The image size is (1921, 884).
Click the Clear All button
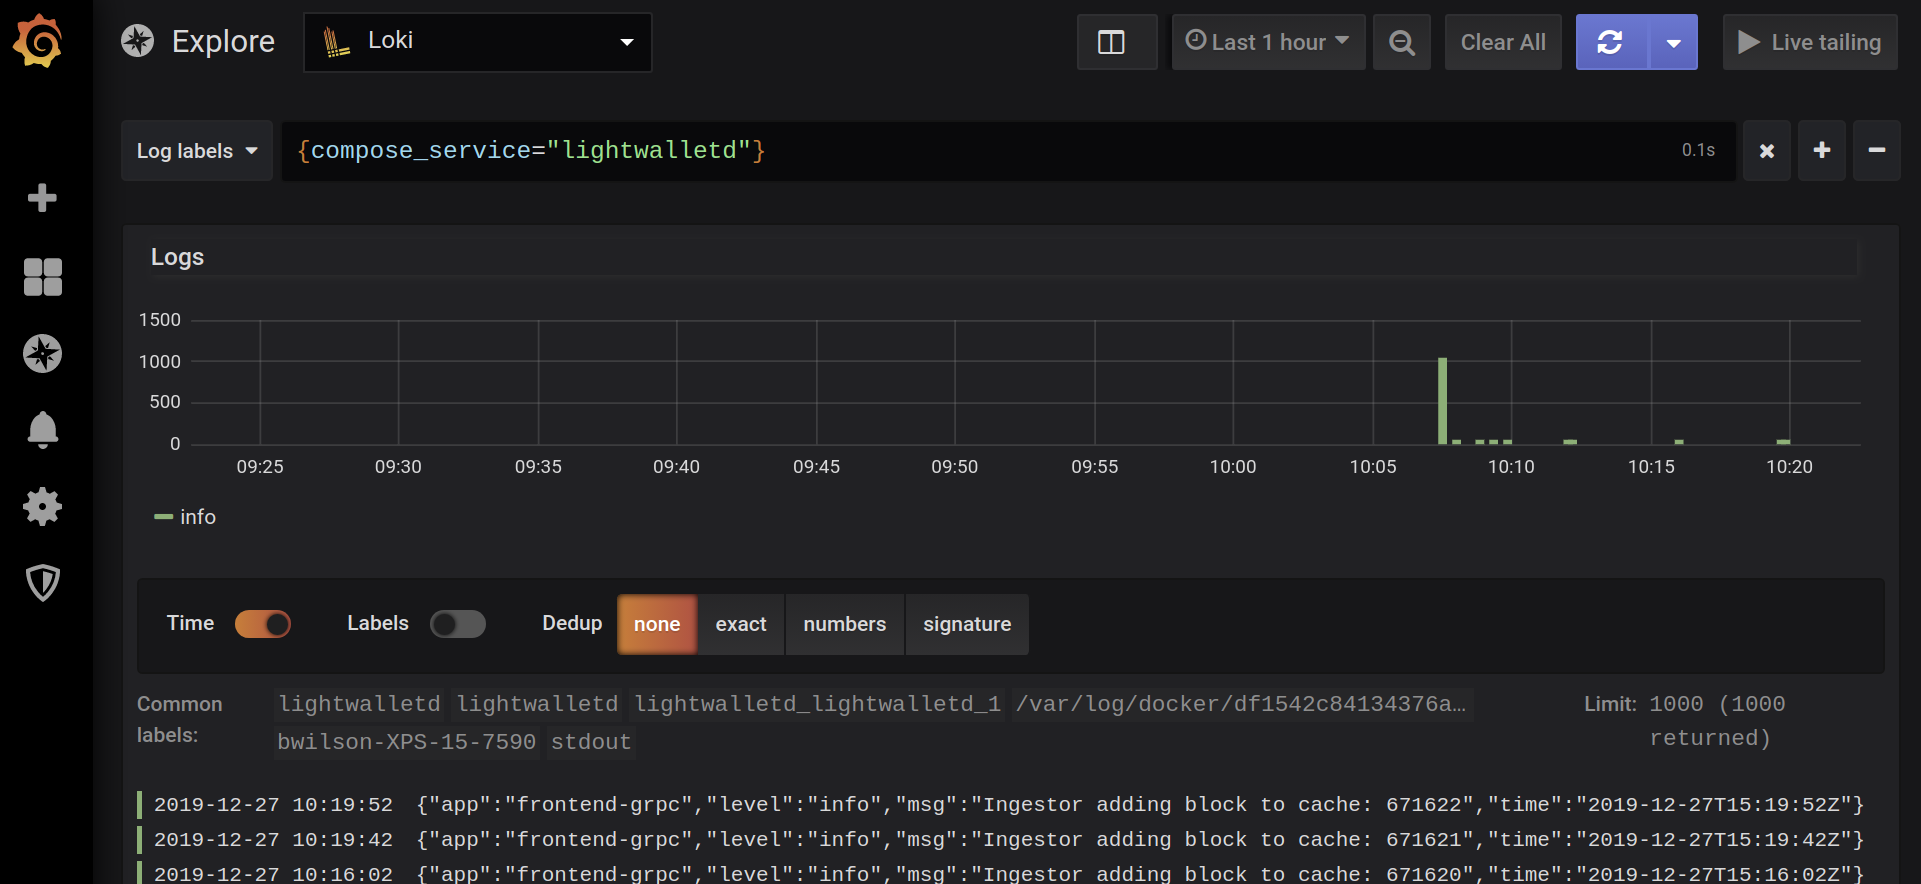[x=1503, y=42]
